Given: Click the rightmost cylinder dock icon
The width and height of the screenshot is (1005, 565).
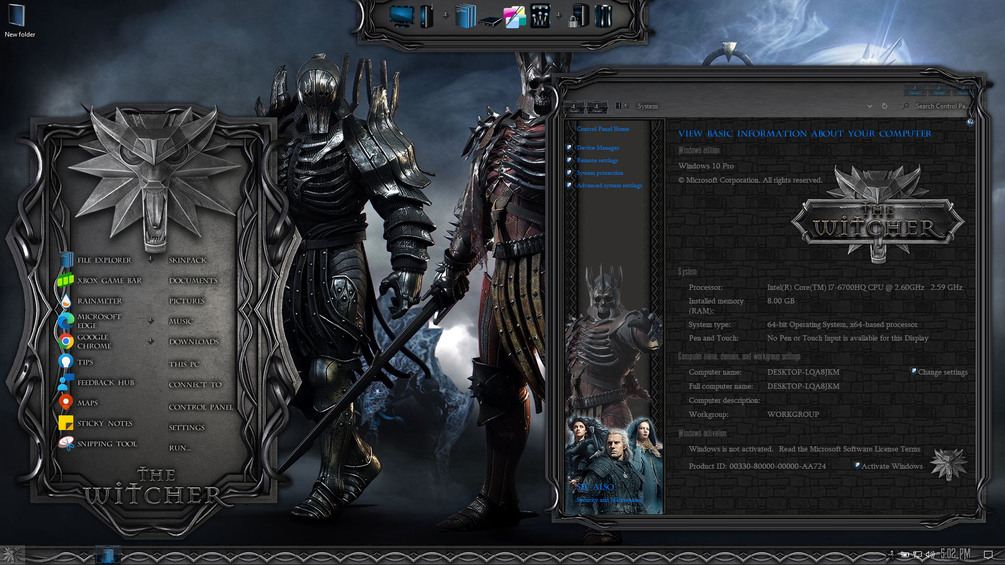Looking at the screenshot, I should [603, 16].
